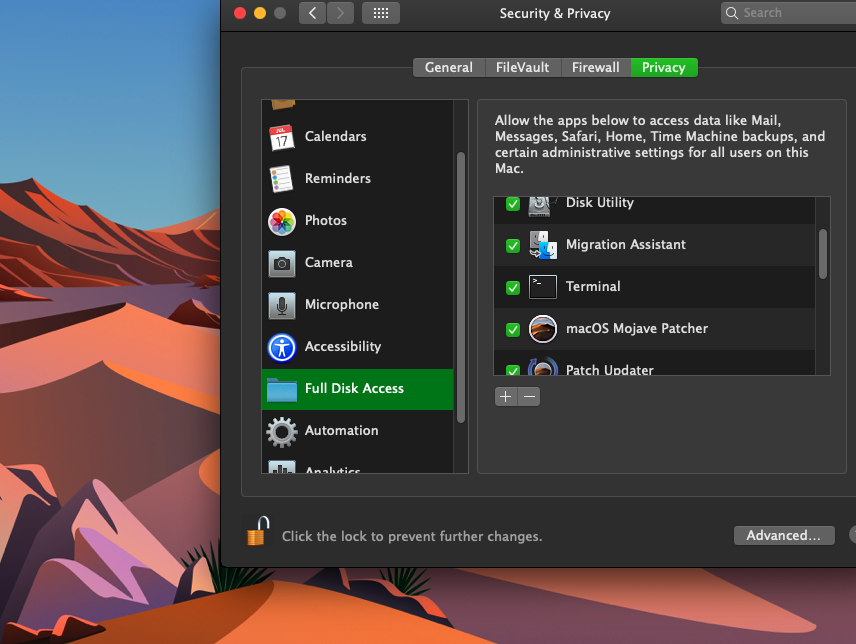Click the Search input field
The height and width of the screenshot is (644, 856).
[788, 13]
